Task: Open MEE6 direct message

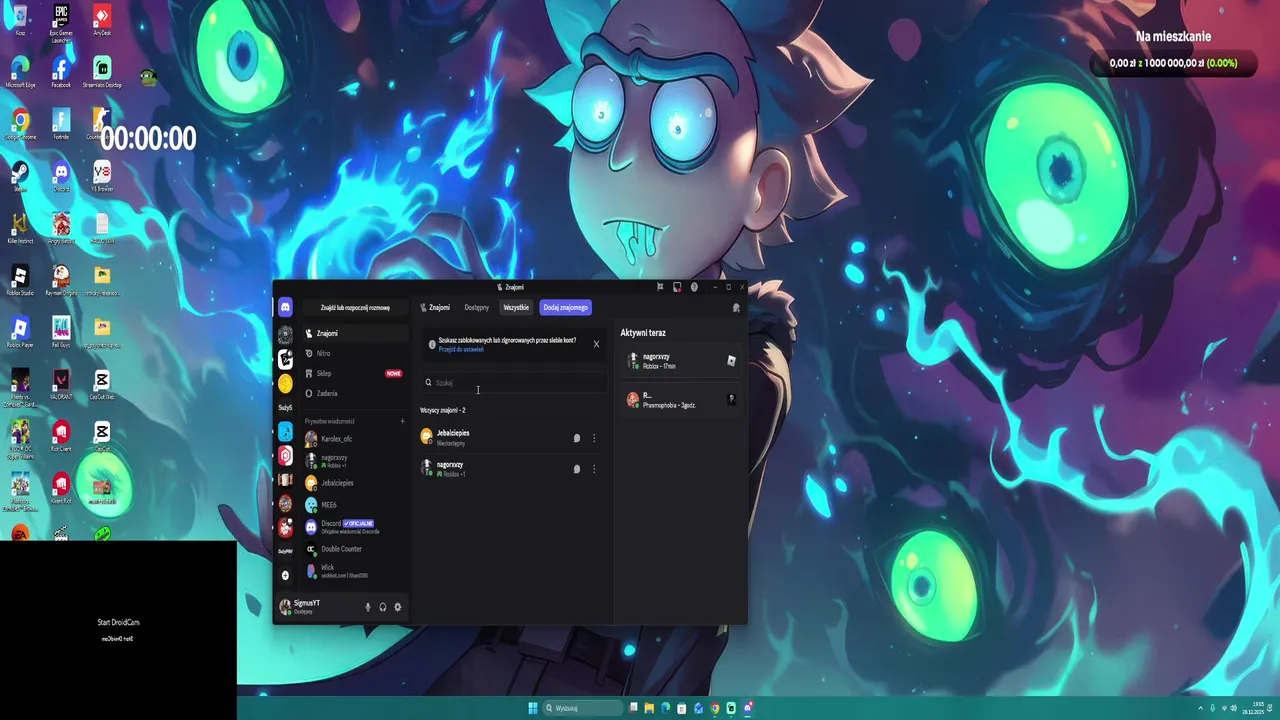Action: 355,505
